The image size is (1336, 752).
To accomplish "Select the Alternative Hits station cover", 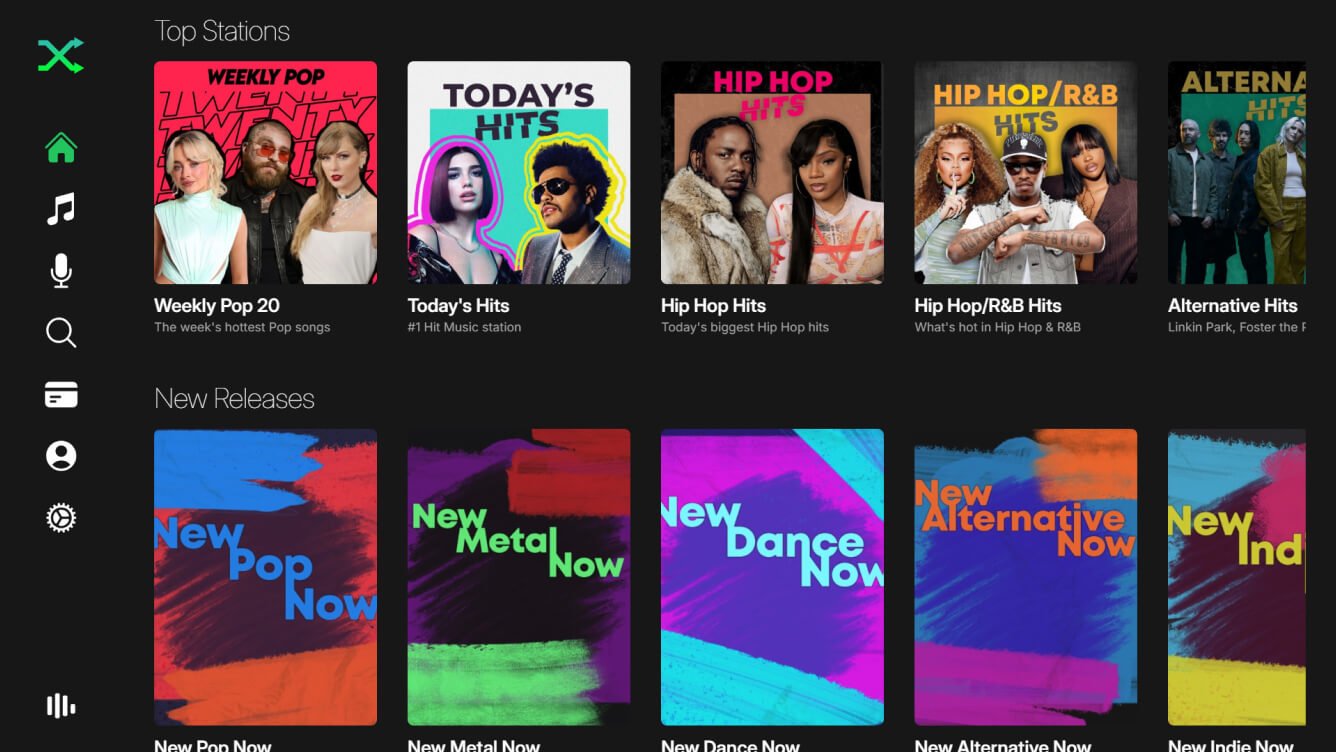I will [1236, 173].
